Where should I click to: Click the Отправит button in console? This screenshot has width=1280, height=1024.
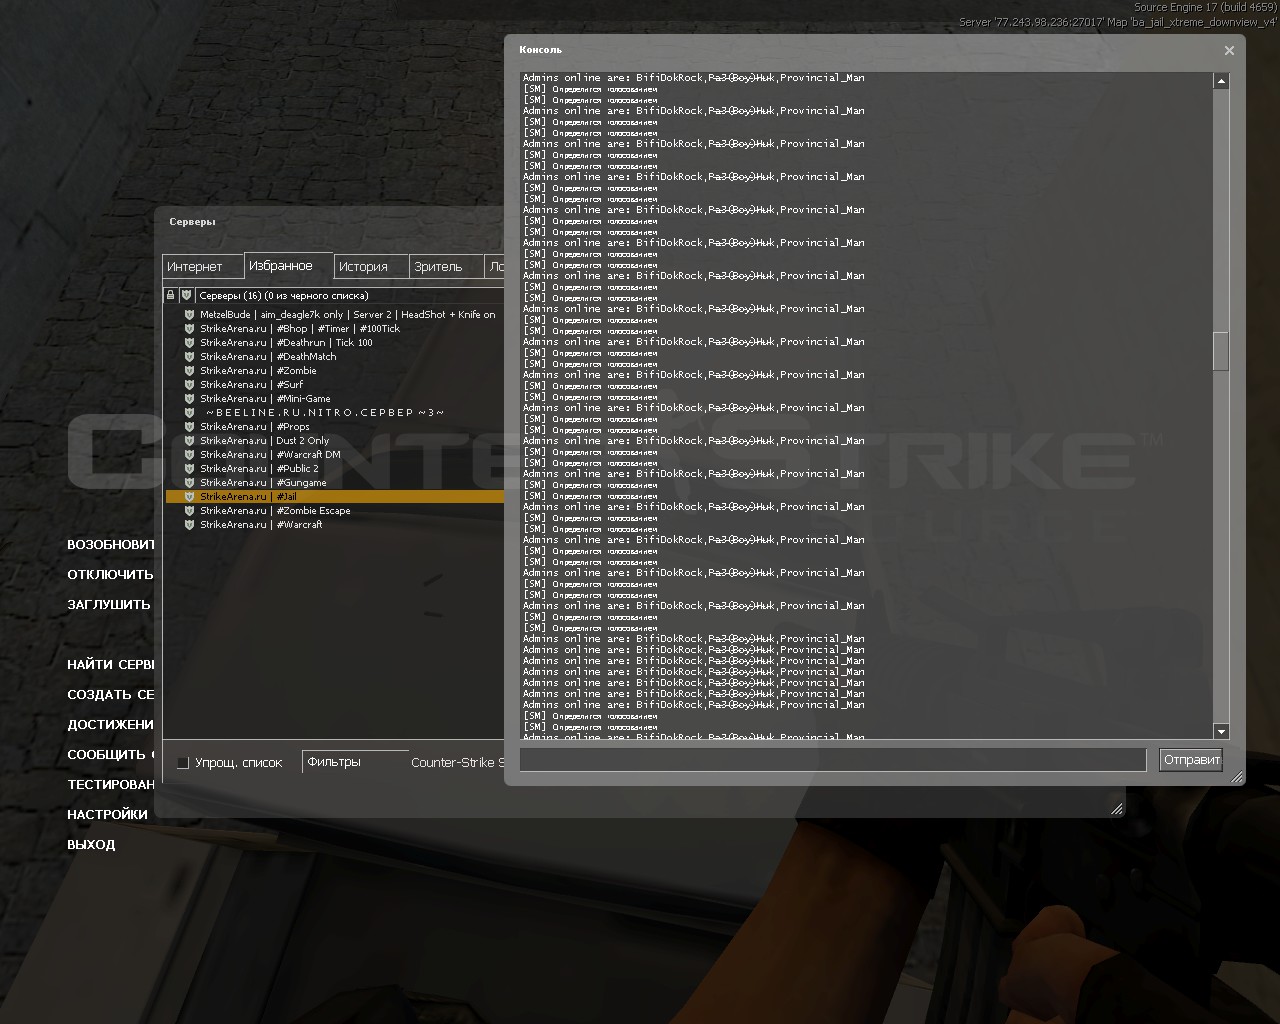[1191, 760]
